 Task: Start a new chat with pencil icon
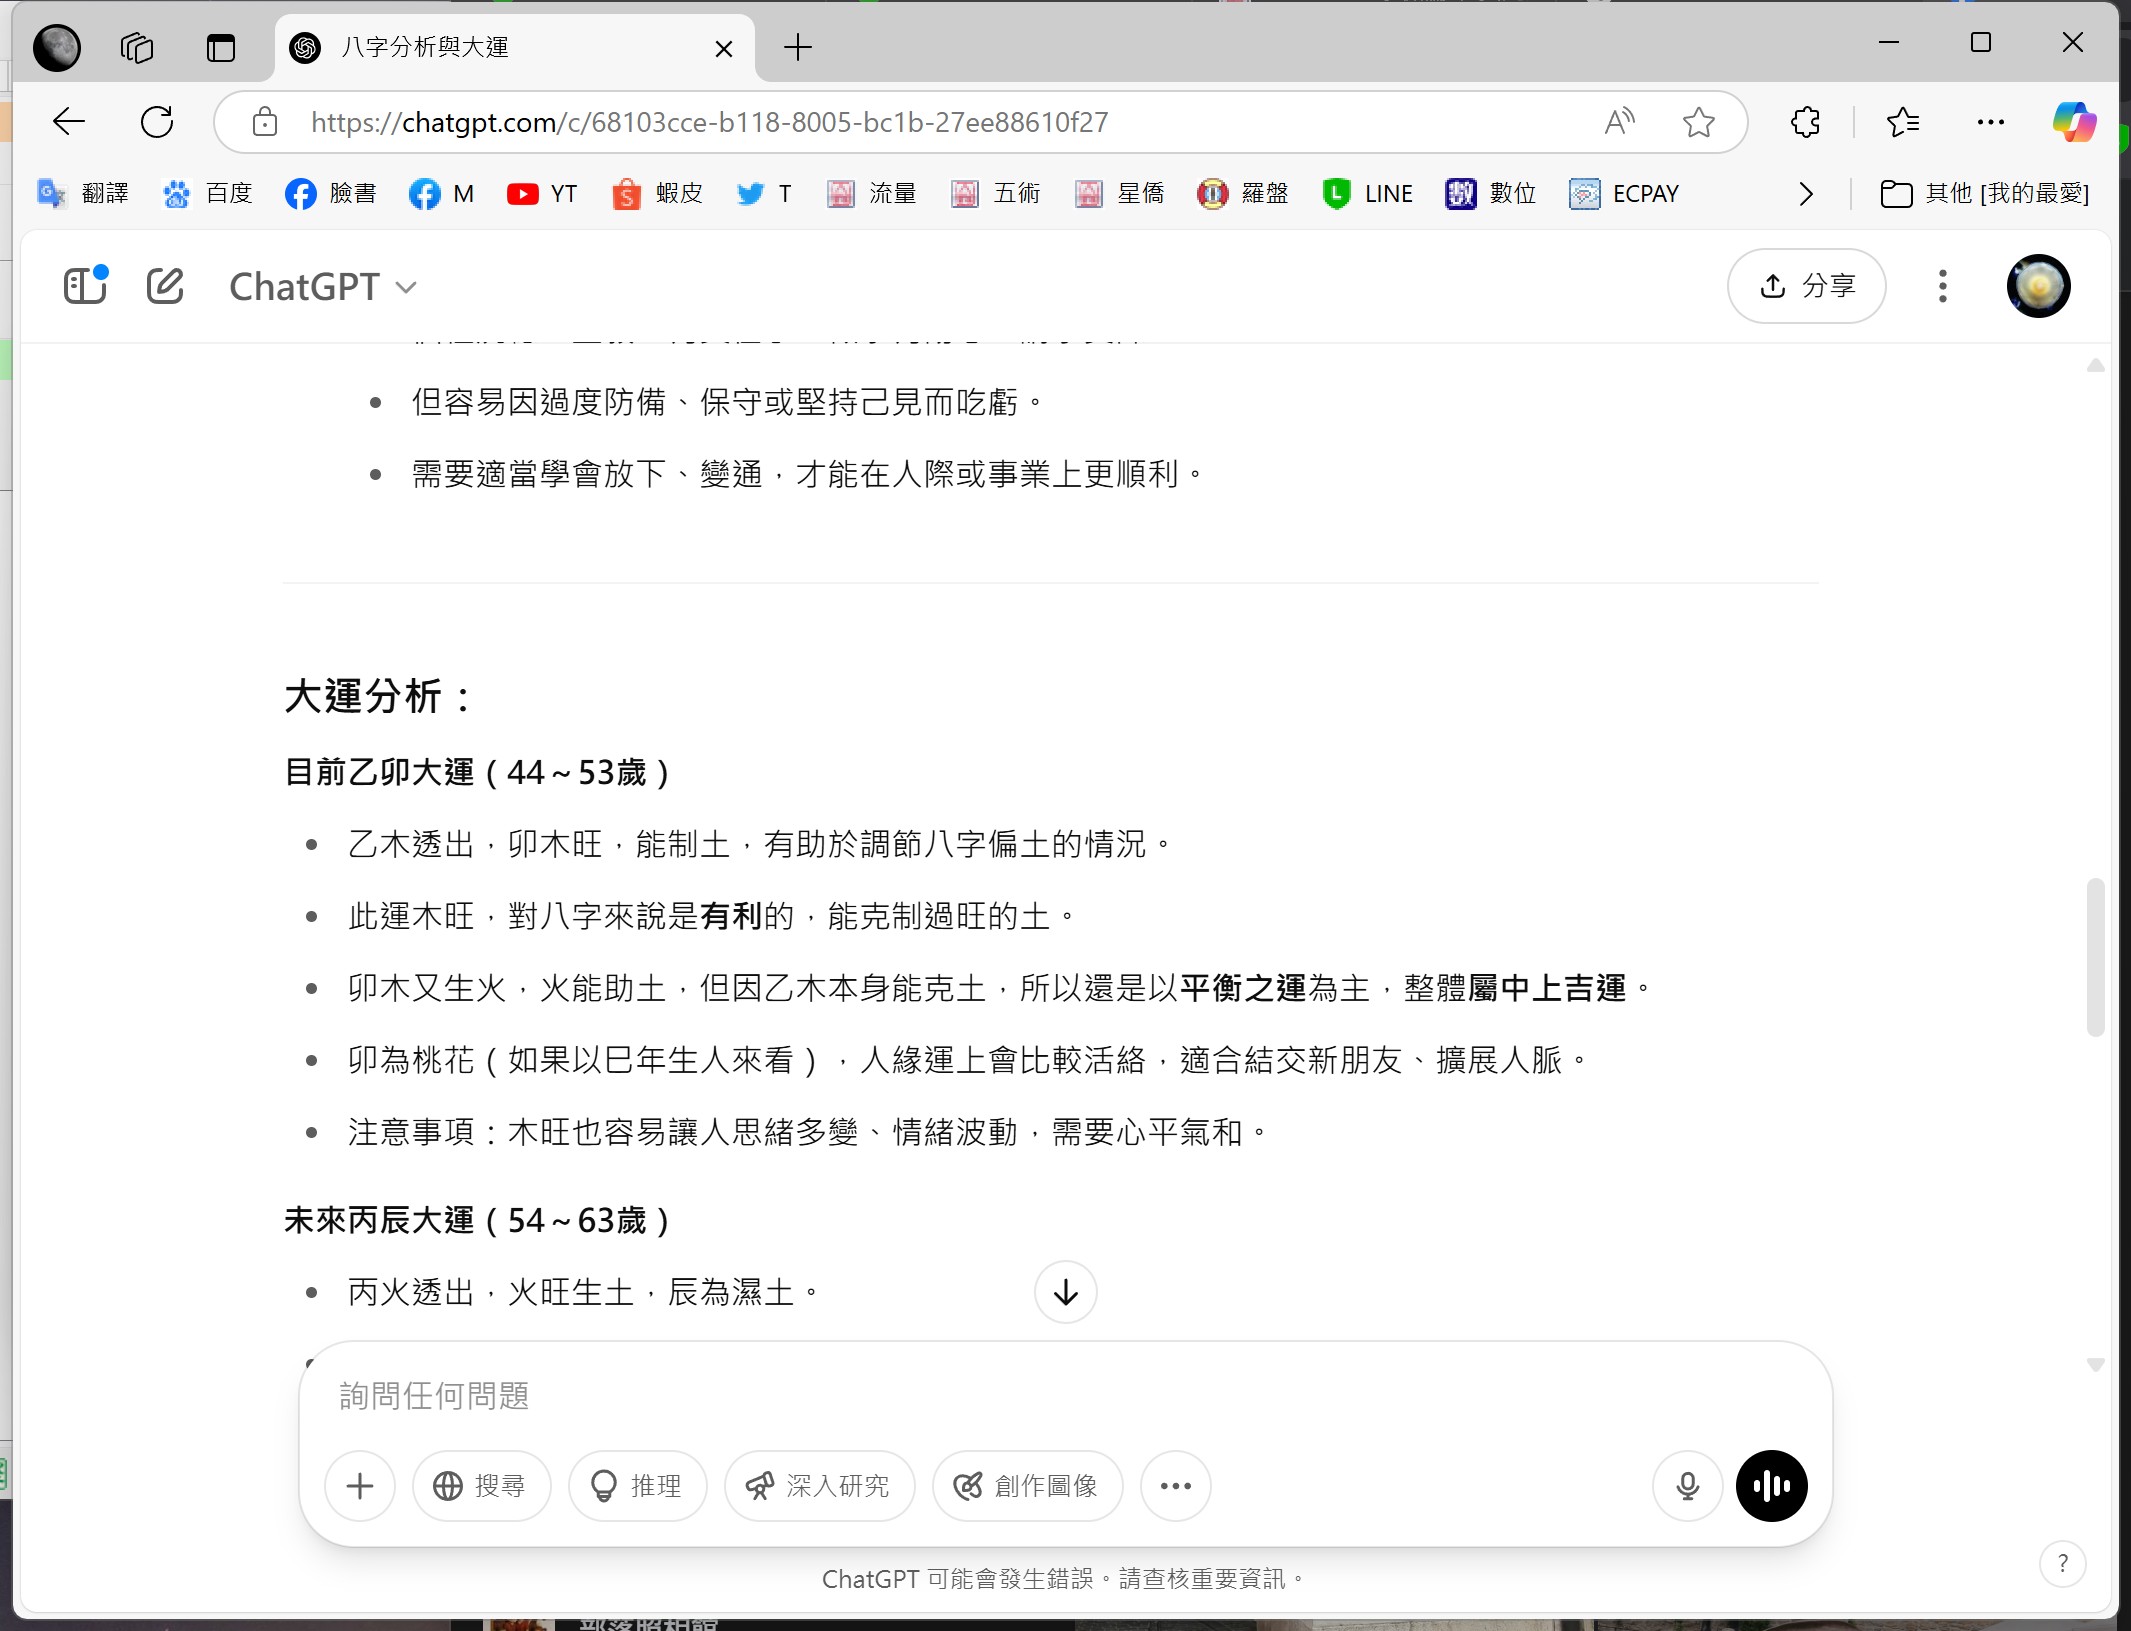(165, 286)
